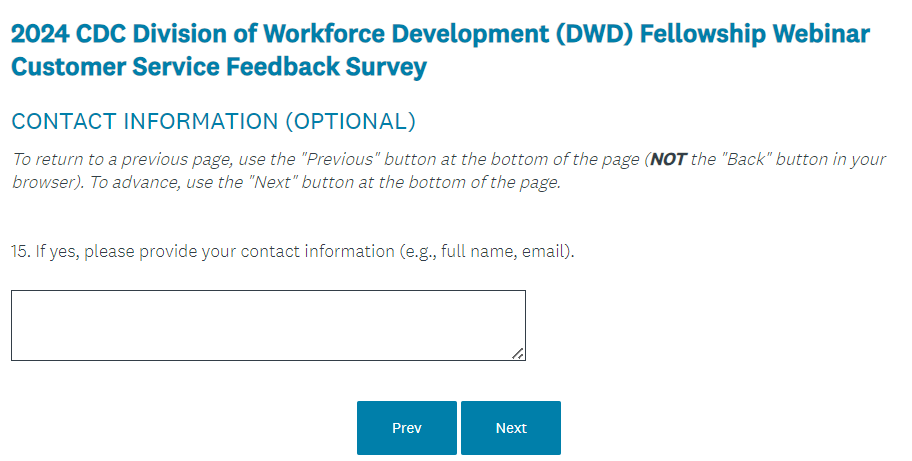912x461 pixels.
Task: Click the Next button
Action: [x=510, y=428]
